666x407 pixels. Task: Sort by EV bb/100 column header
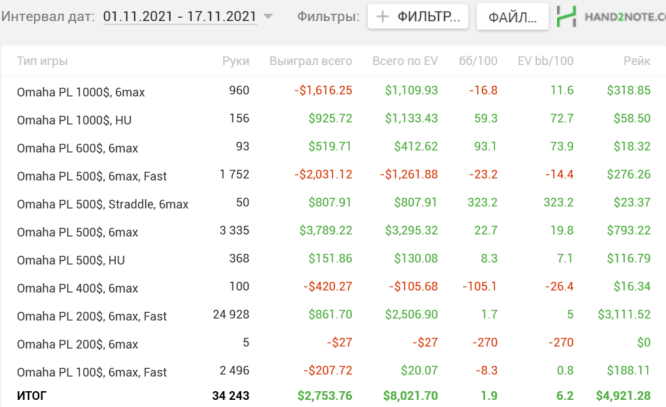point(545,61)
